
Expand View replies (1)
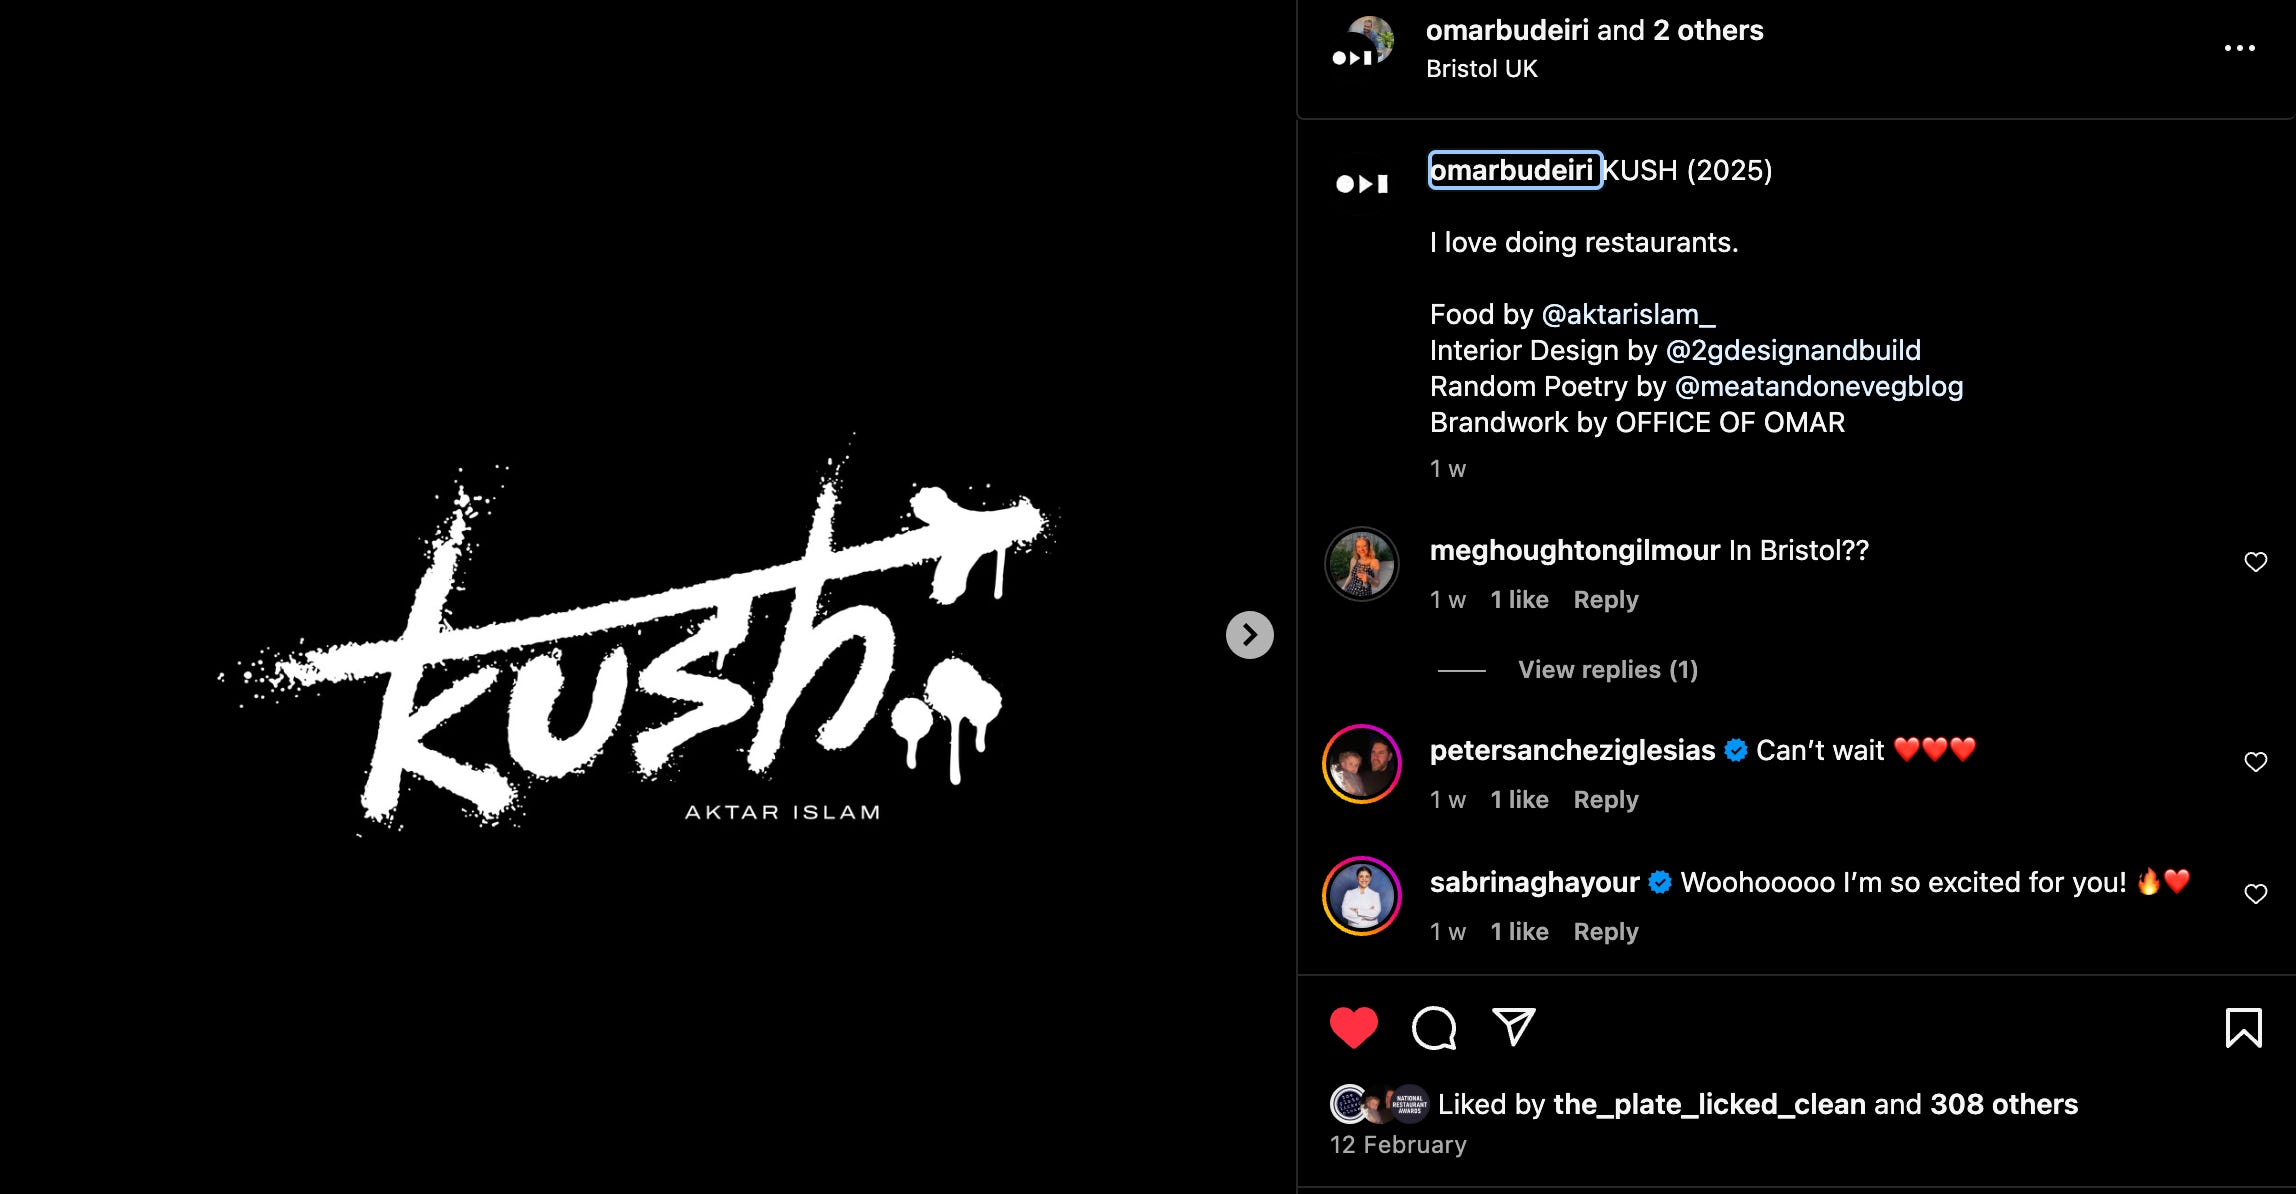point(1608,670)
